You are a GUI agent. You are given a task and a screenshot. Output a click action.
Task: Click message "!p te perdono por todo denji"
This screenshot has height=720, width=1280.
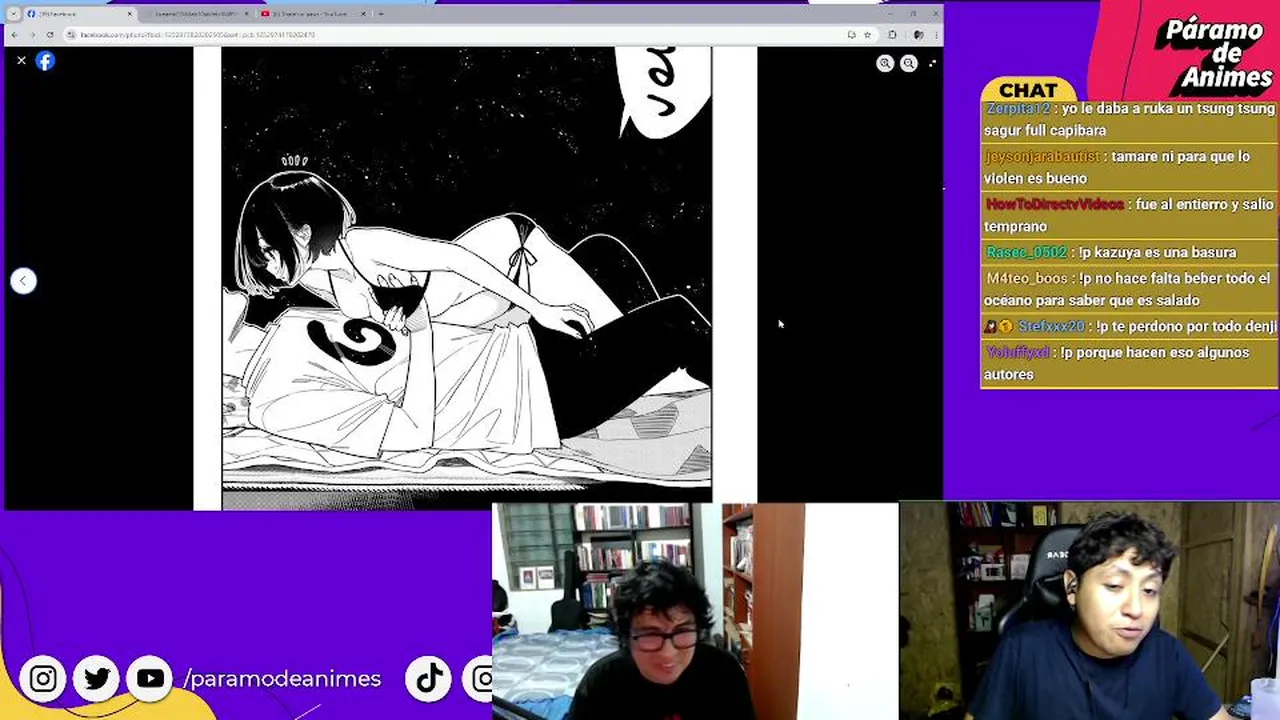[1185, 326]
